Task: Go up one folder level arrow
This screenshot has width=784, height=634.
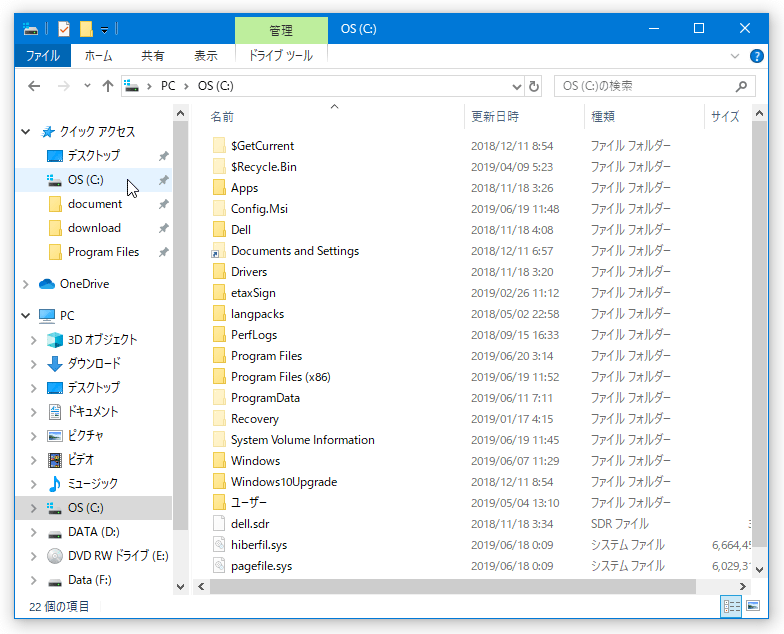Action: click(x=108, y=86)
